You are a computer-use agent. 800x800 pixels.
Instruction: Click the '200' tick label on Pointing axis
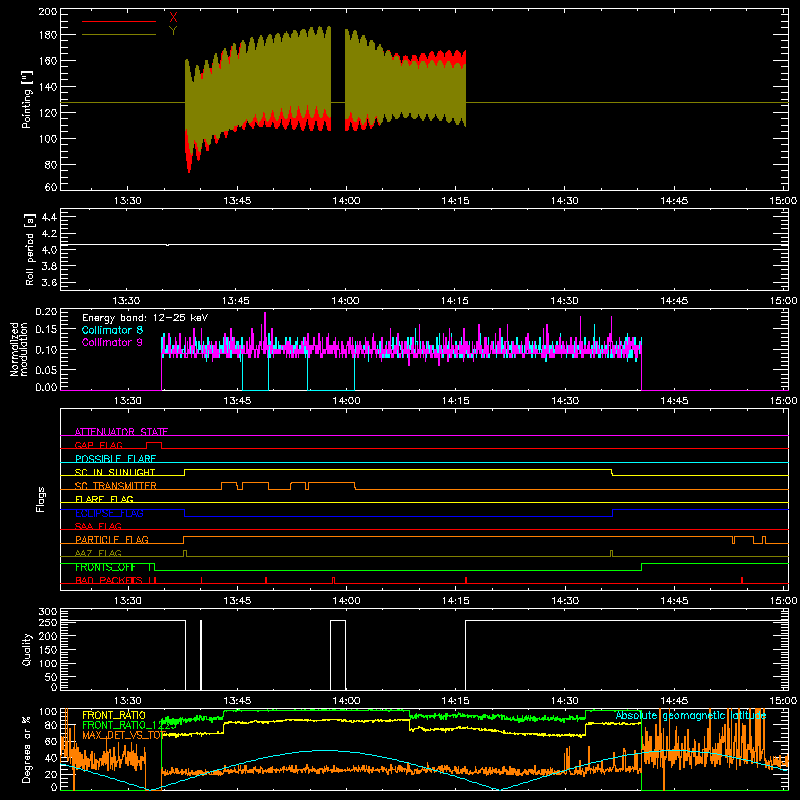tap(48, 11)
